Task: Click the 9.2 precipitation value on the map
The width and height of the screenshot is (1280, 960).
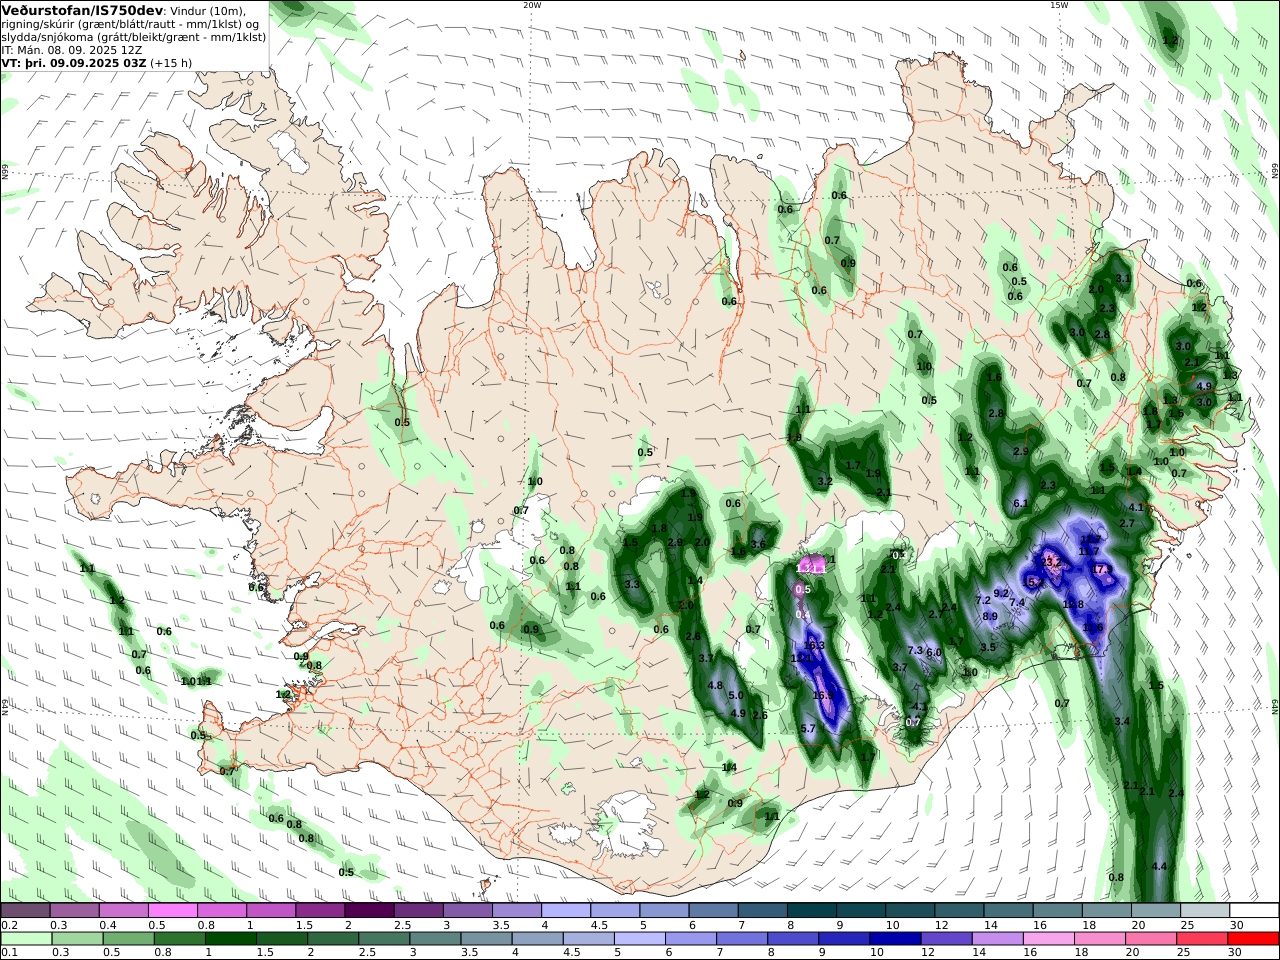Action: pyautogui.click(x=1001, y=593)
